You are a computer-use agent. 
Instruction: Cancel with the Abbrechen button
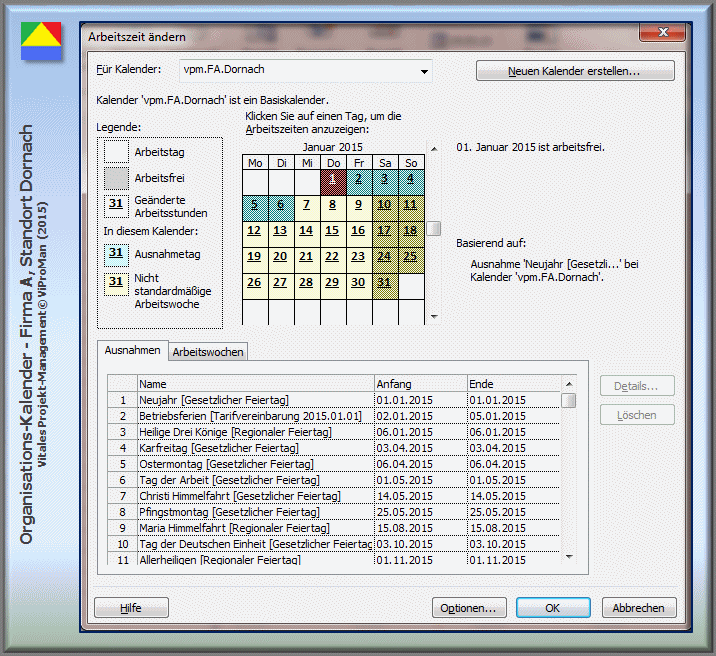[638, 608]
